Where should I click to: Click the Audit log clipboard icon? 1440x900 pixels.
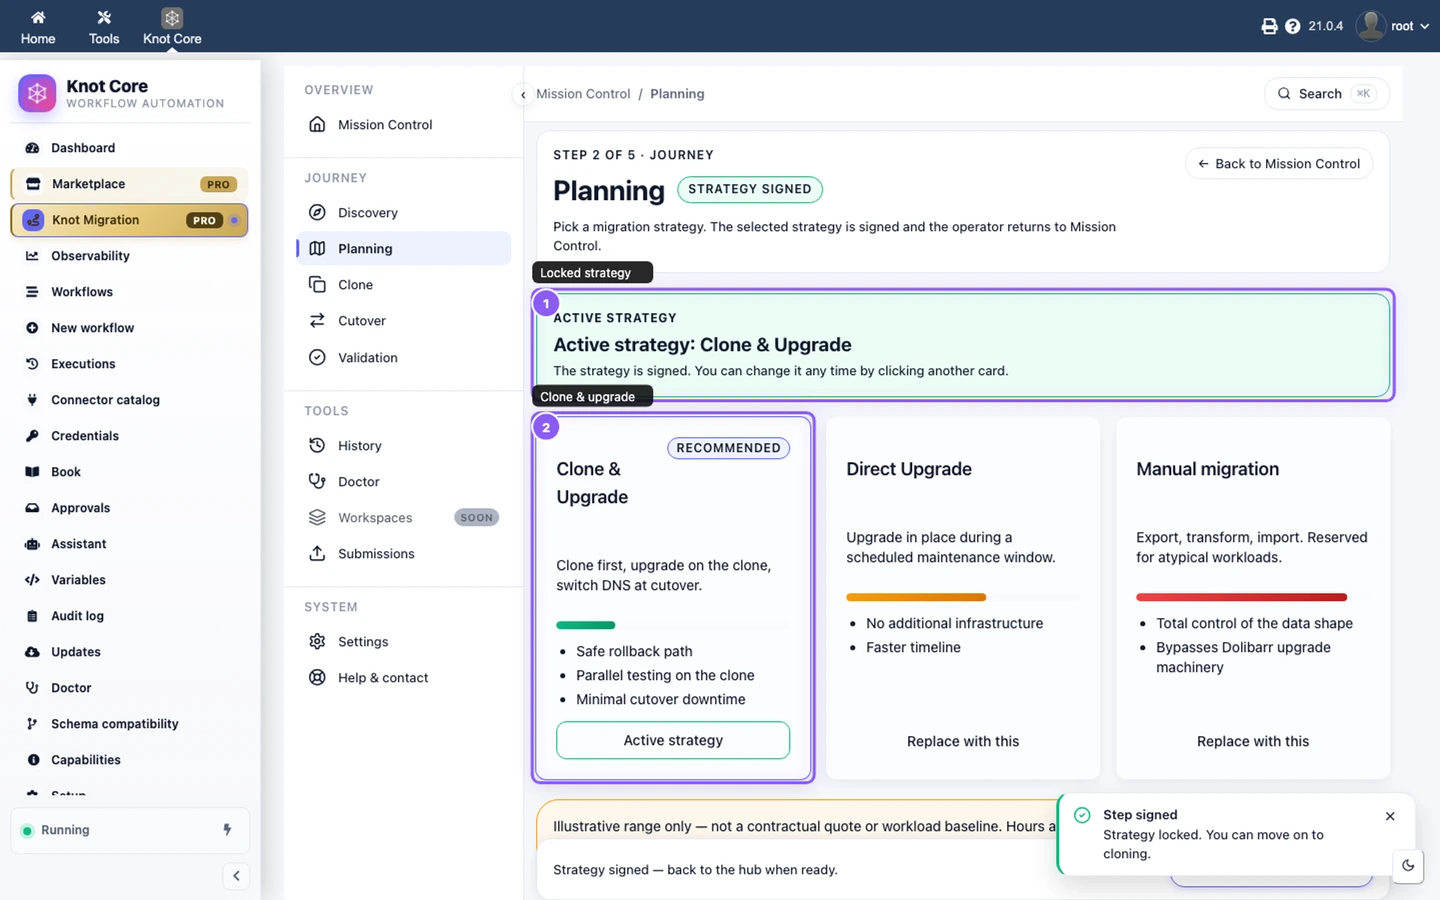pos(32,616)
